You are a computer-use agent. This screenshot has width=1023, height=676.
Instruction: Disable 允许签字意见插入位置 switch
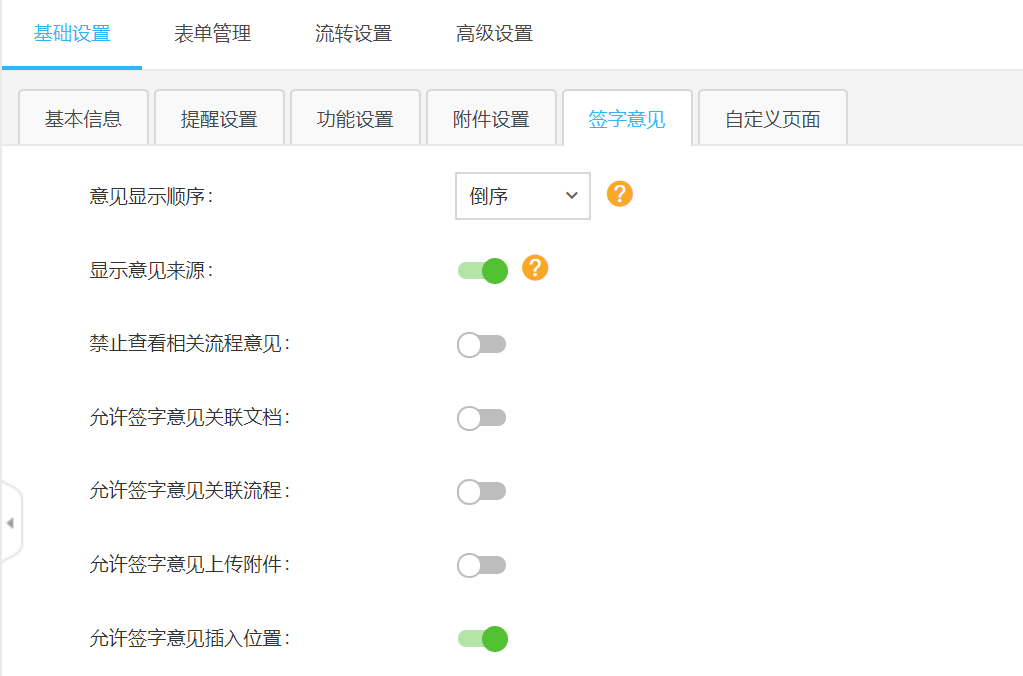483,638
